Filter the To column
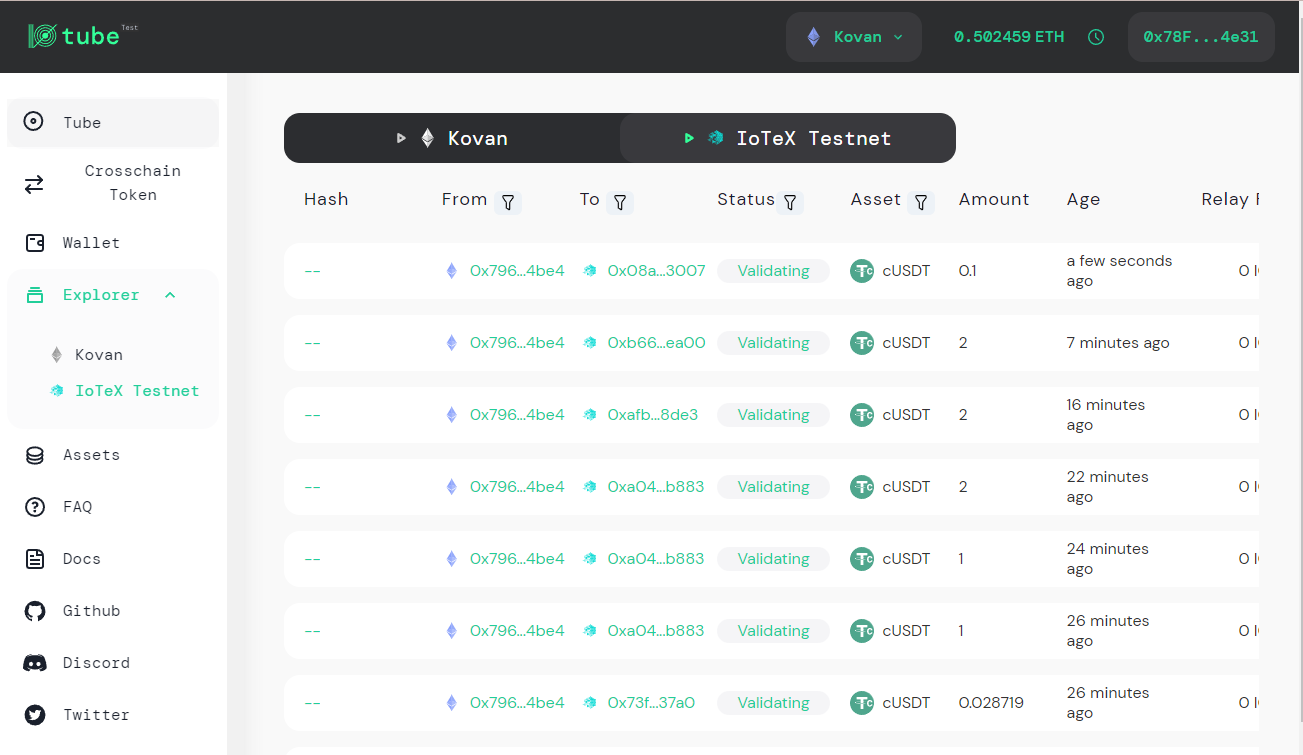This screenshot has width=1303, height=755. [x=620, y=203]
